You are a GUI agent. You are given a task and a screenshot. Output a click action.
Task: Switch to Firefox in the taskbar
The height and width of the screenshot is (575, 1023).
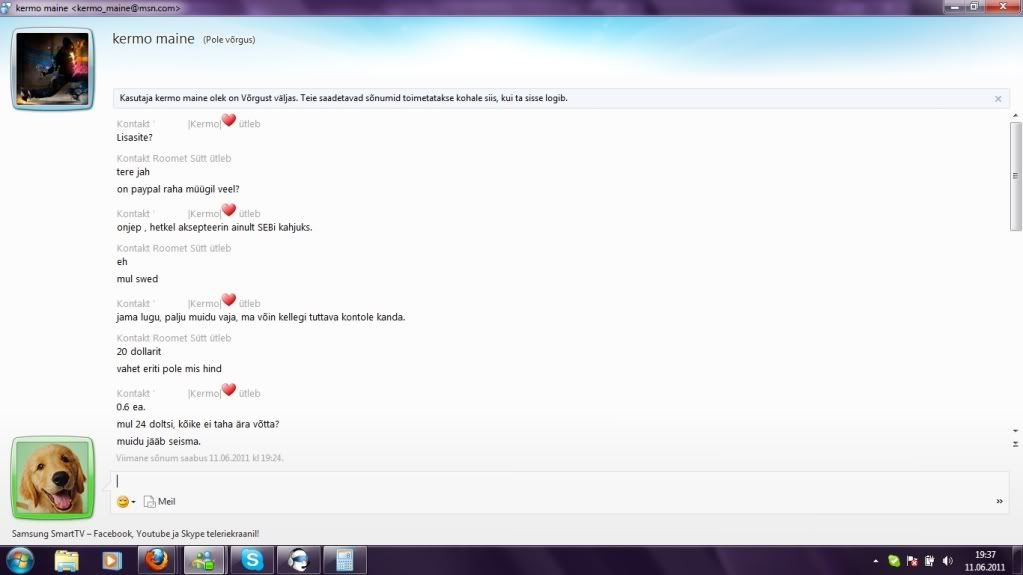click(x=157, y=560)
